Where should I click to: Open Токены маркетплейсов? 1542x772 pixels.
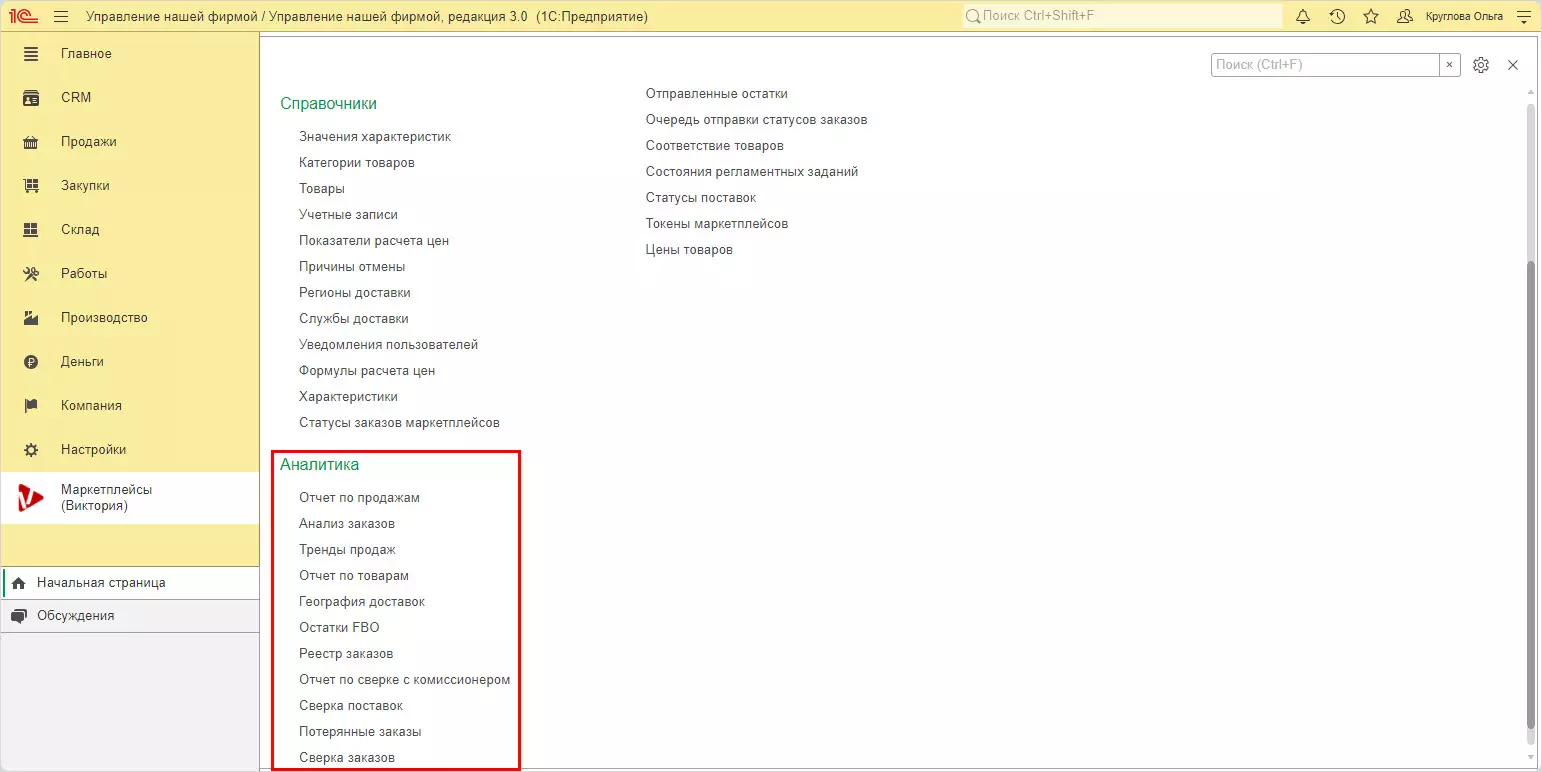[717, 224]
